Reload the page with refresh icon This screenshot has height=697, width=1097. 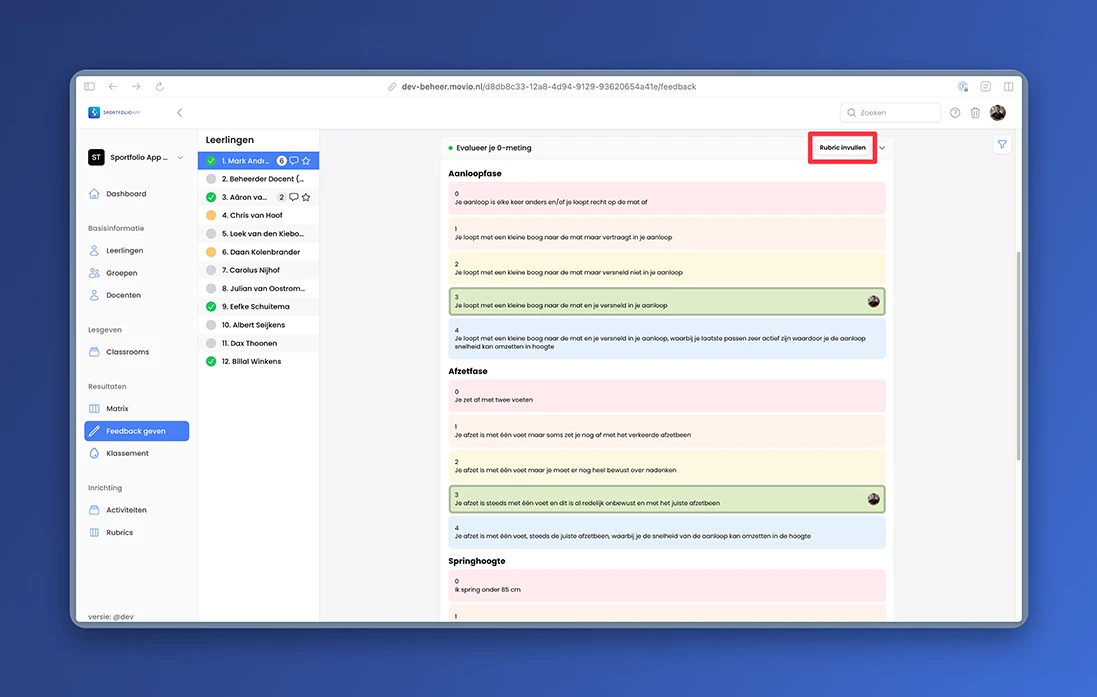[x=160, y=87]
